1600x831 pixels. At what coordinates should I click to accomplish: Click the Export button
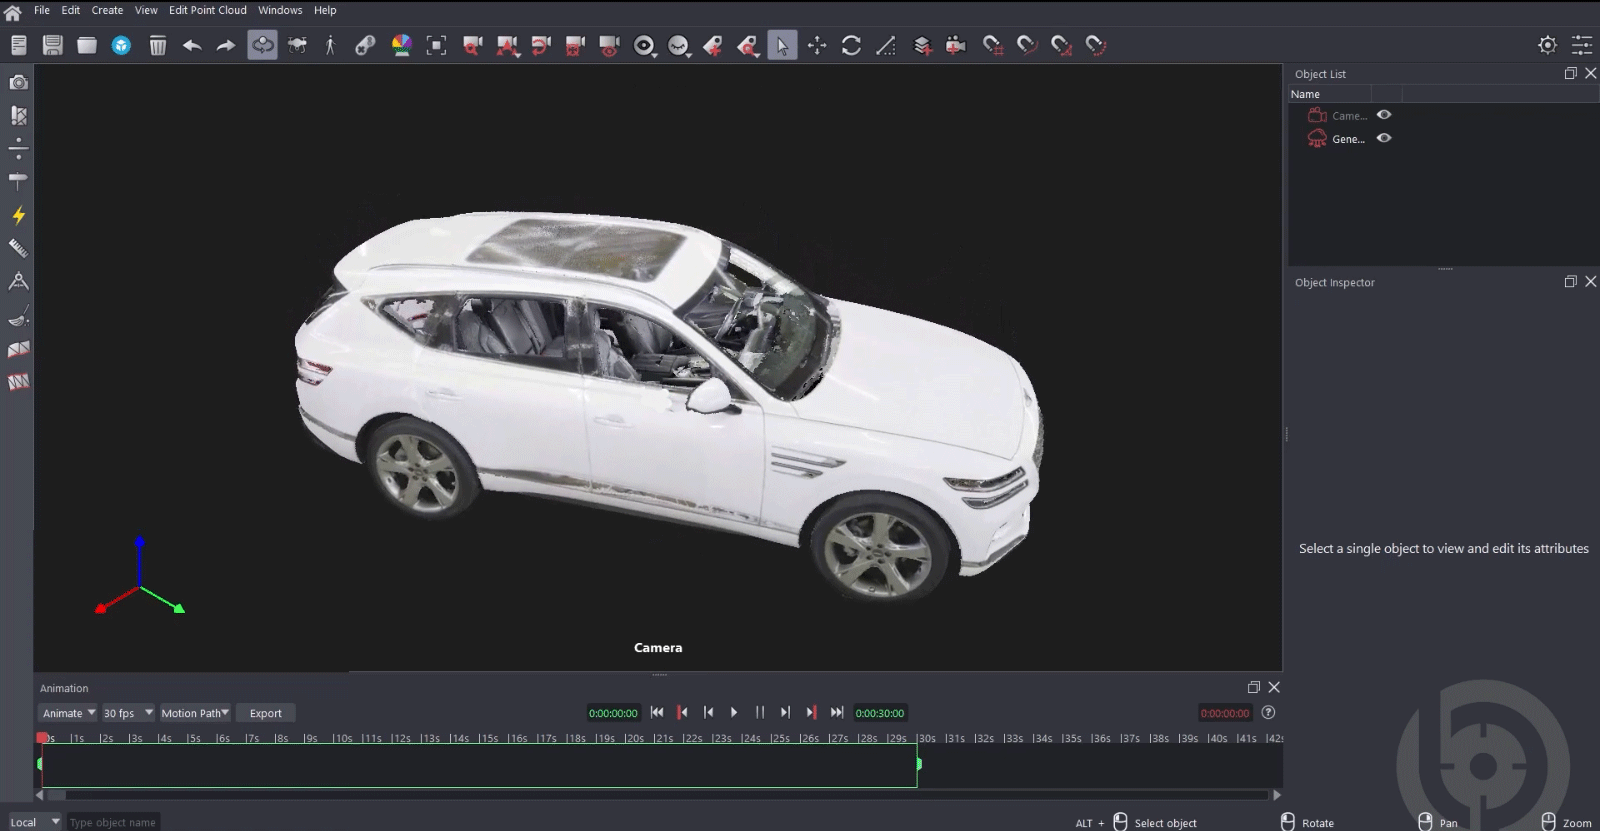(x=265, y=713)
